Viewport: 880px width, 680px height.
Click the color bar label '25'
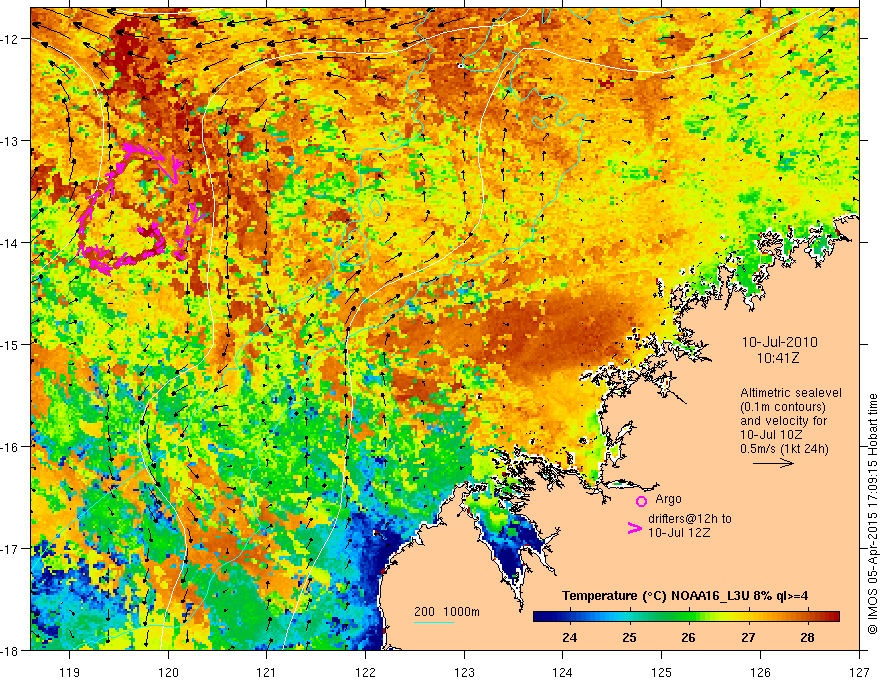coord(629,638)
